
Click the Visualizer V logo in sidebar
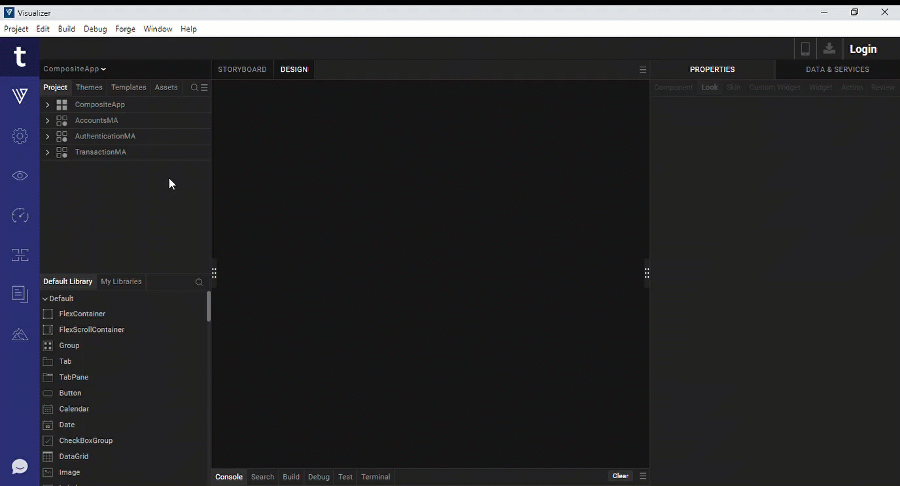[x=19, y=96]
